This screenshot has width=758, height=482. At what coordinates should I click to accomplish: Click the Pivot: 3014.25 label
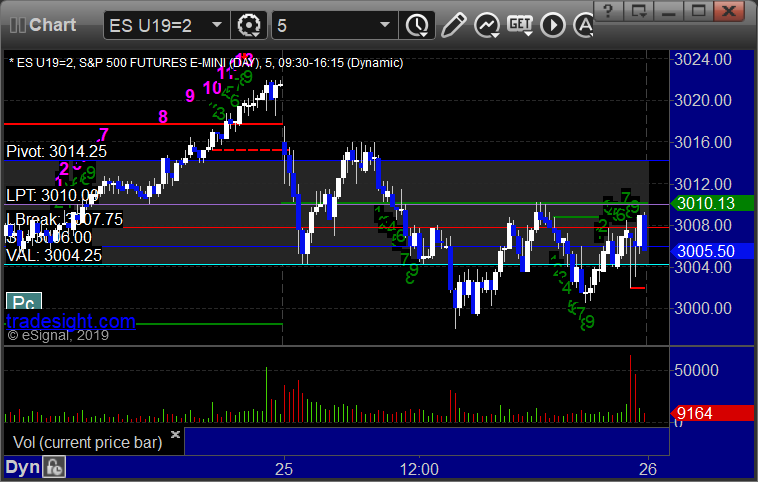(x=56, y=151)
